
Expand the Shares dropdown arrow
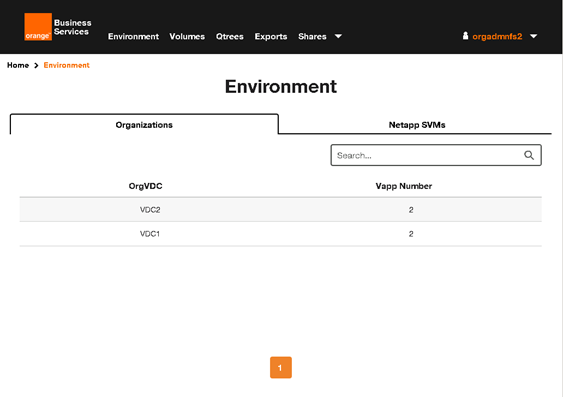(x=338, y=36)
